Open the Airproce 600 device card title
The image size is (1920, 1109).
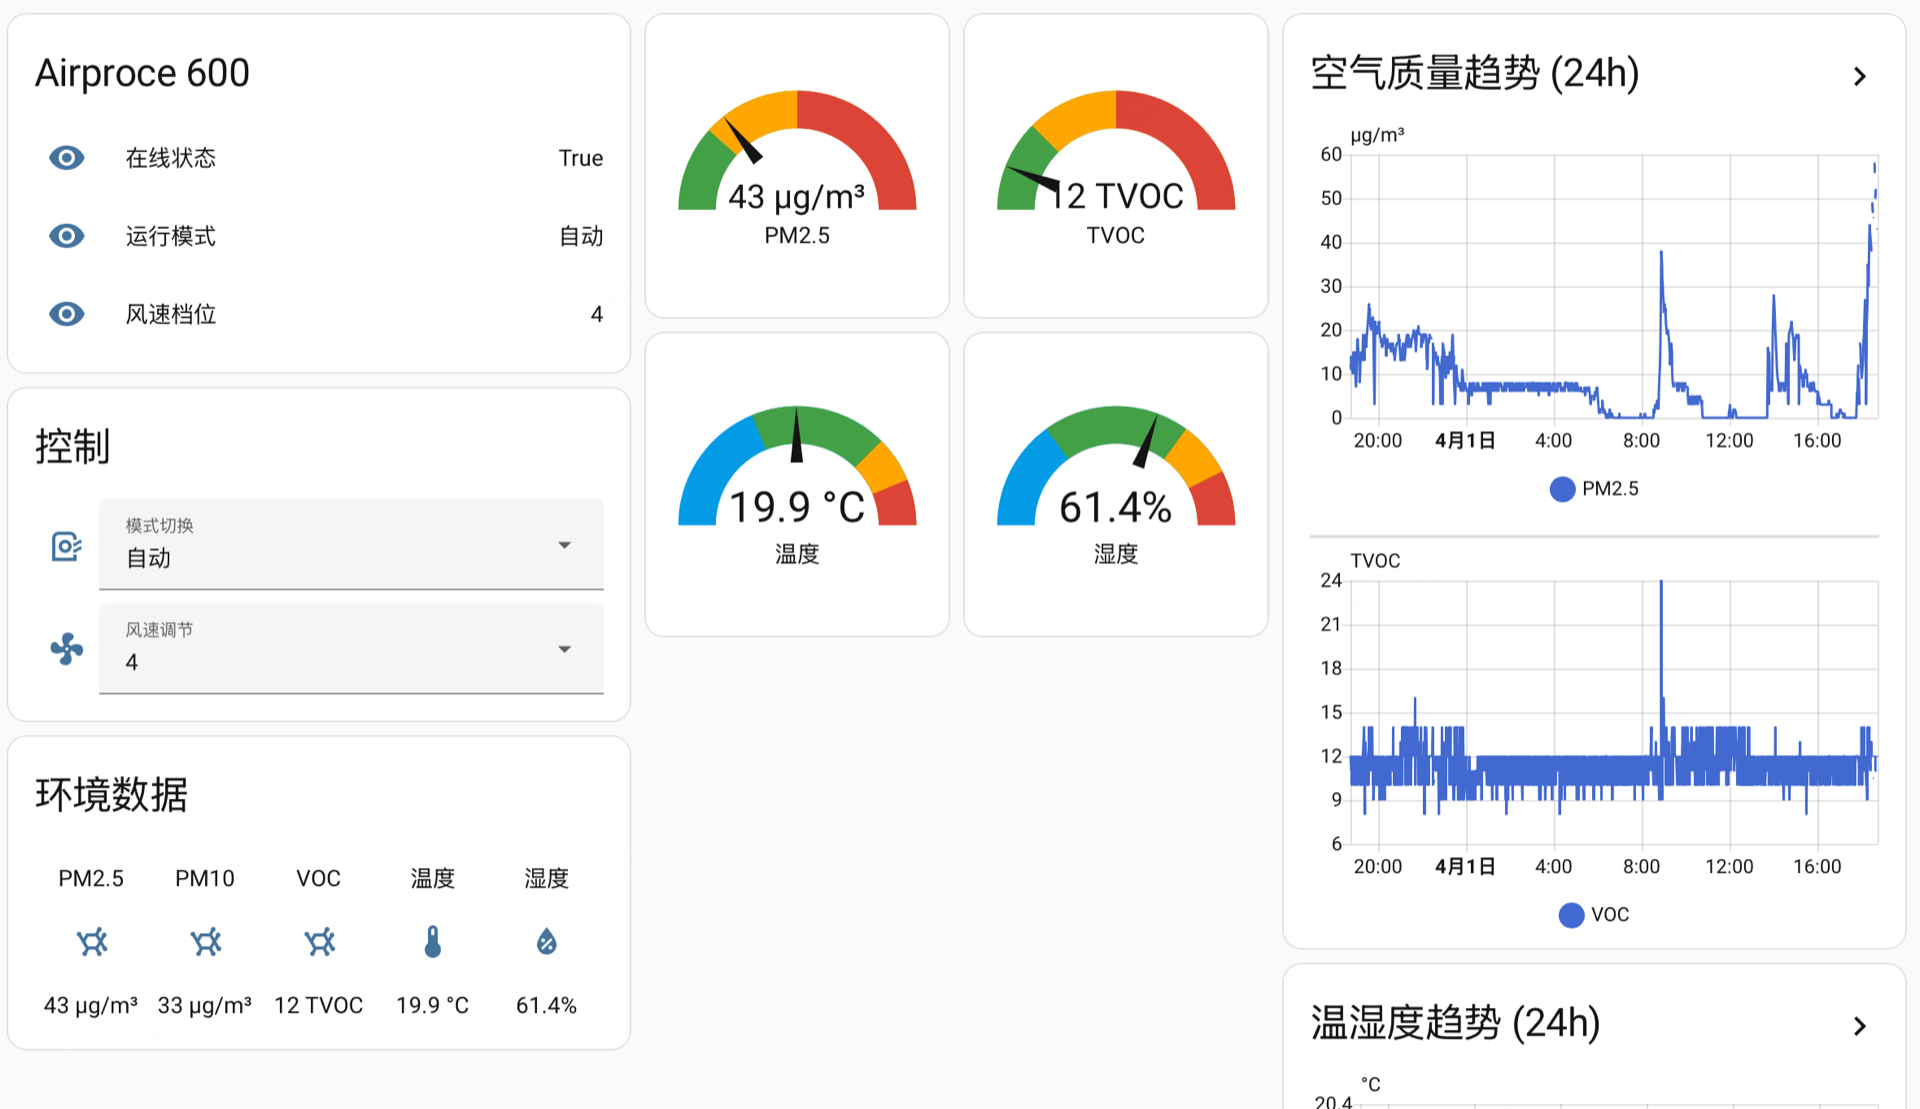point(142,72)
